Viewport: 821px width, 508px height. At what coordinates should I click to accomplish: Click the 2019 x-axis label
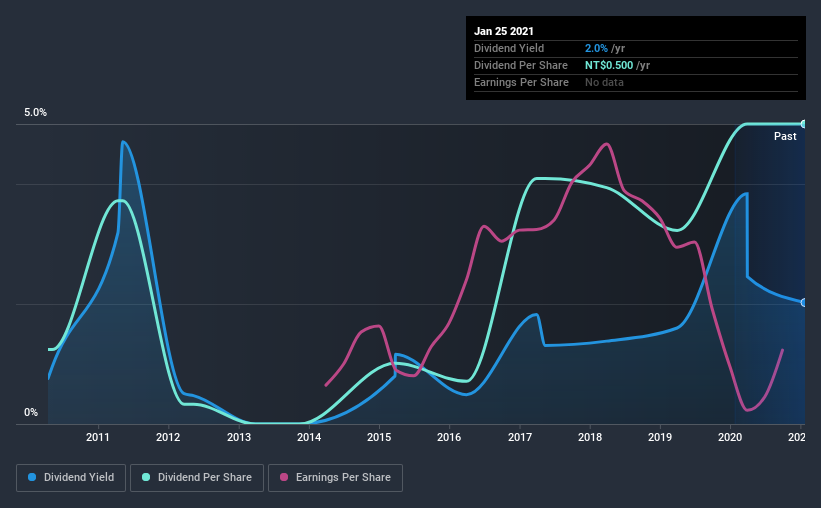[x=660, y=437]
